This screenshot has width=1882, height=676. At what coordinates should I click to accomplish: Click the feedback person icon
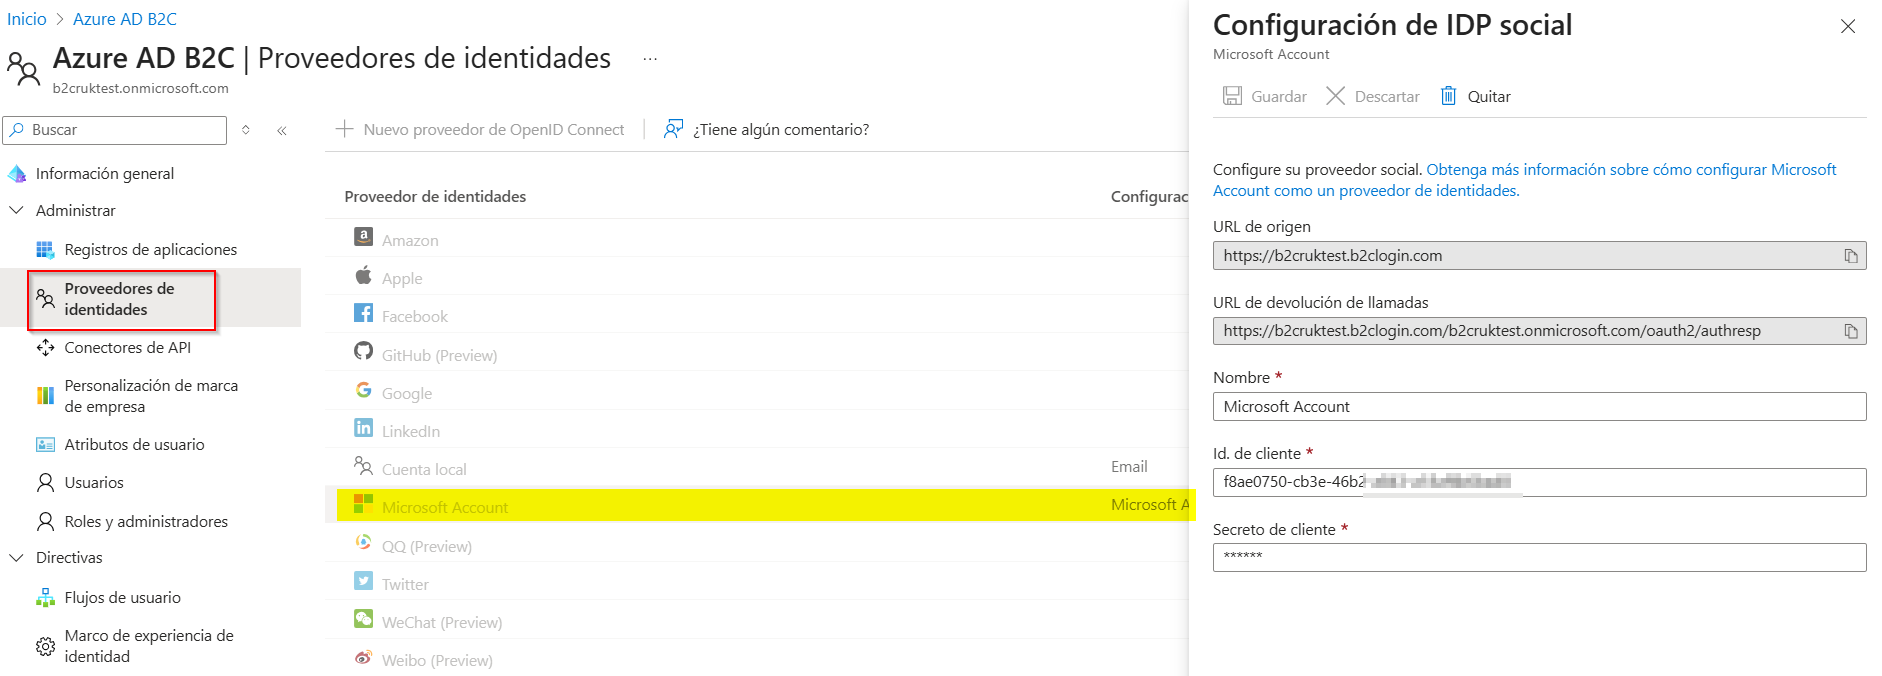coord(673,129)
